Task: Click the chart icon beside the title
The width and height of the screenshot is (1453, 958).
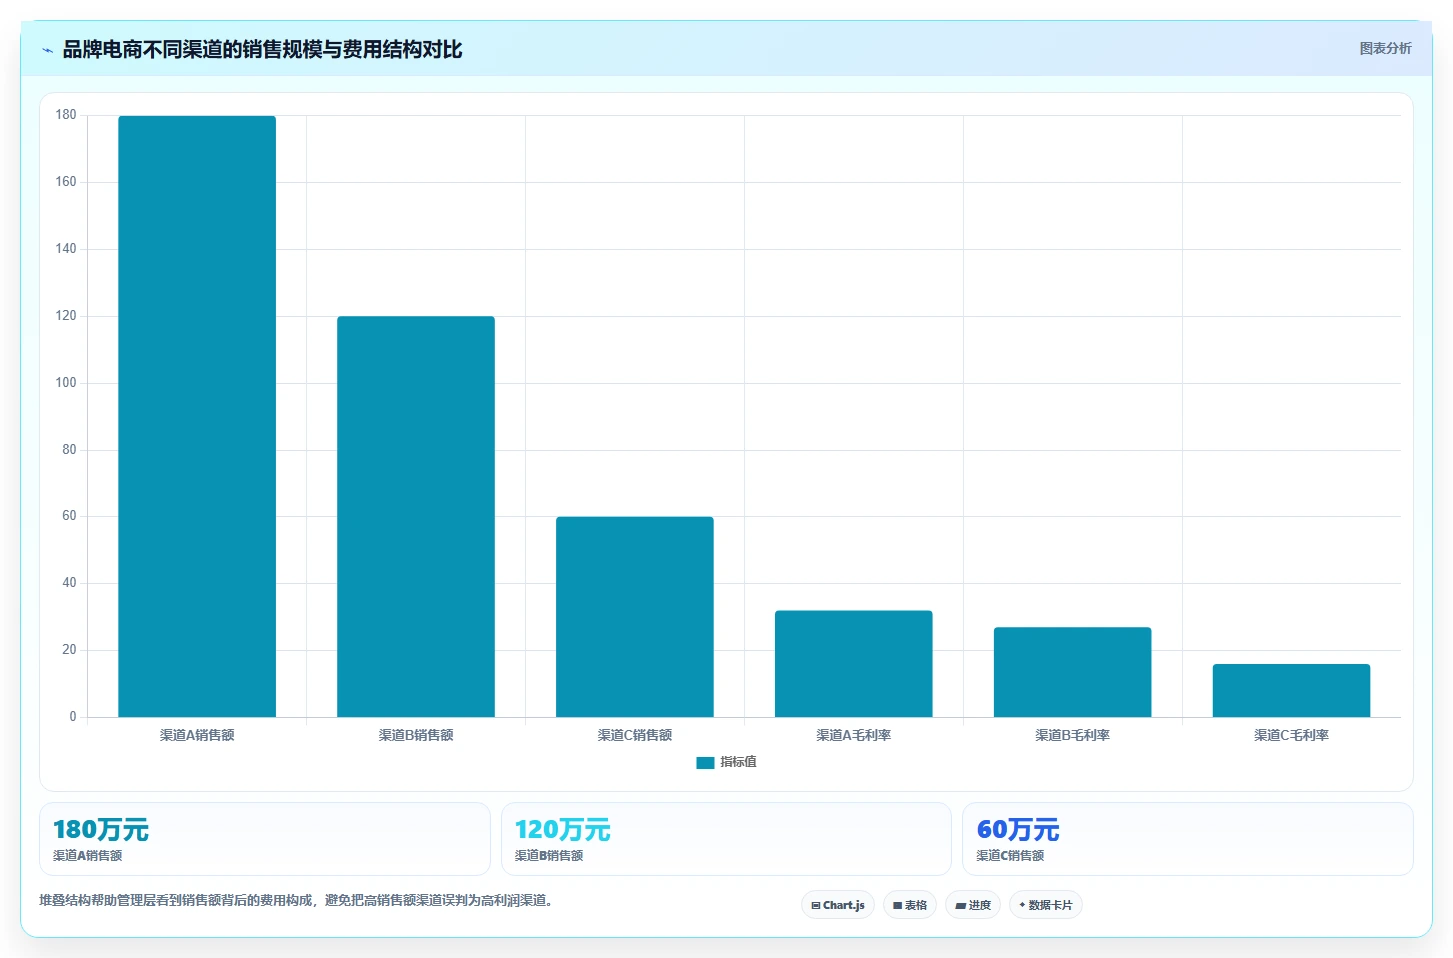Action: point(47,50)
